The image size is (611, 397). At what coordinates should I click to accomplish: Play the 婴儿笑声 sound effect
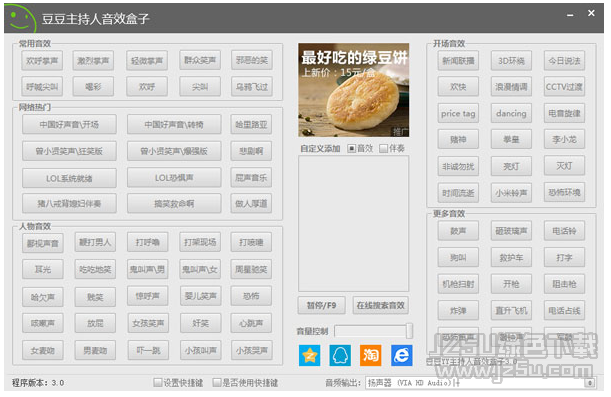coord(200,296)
